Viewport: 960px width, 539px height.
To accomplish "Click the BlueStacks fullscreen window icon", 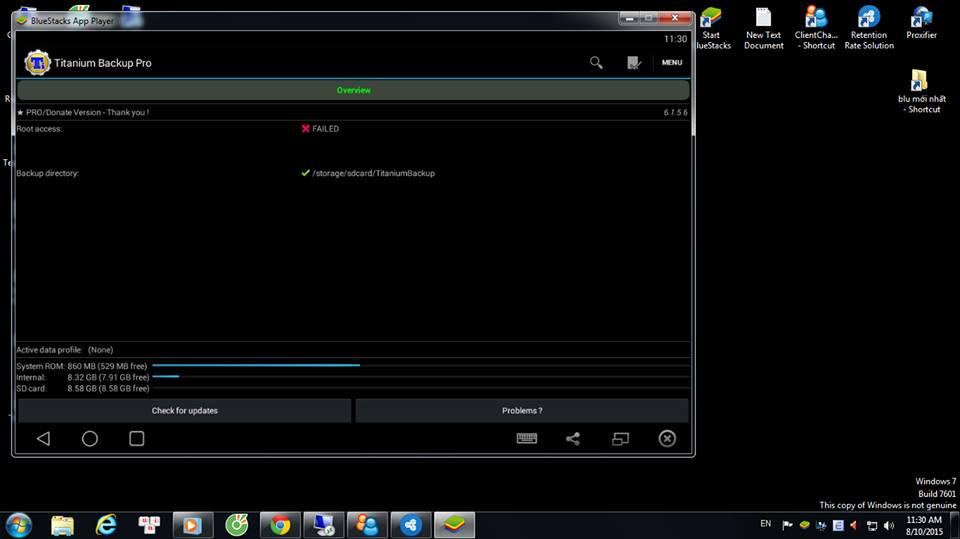I will click(x=620, y=439).
